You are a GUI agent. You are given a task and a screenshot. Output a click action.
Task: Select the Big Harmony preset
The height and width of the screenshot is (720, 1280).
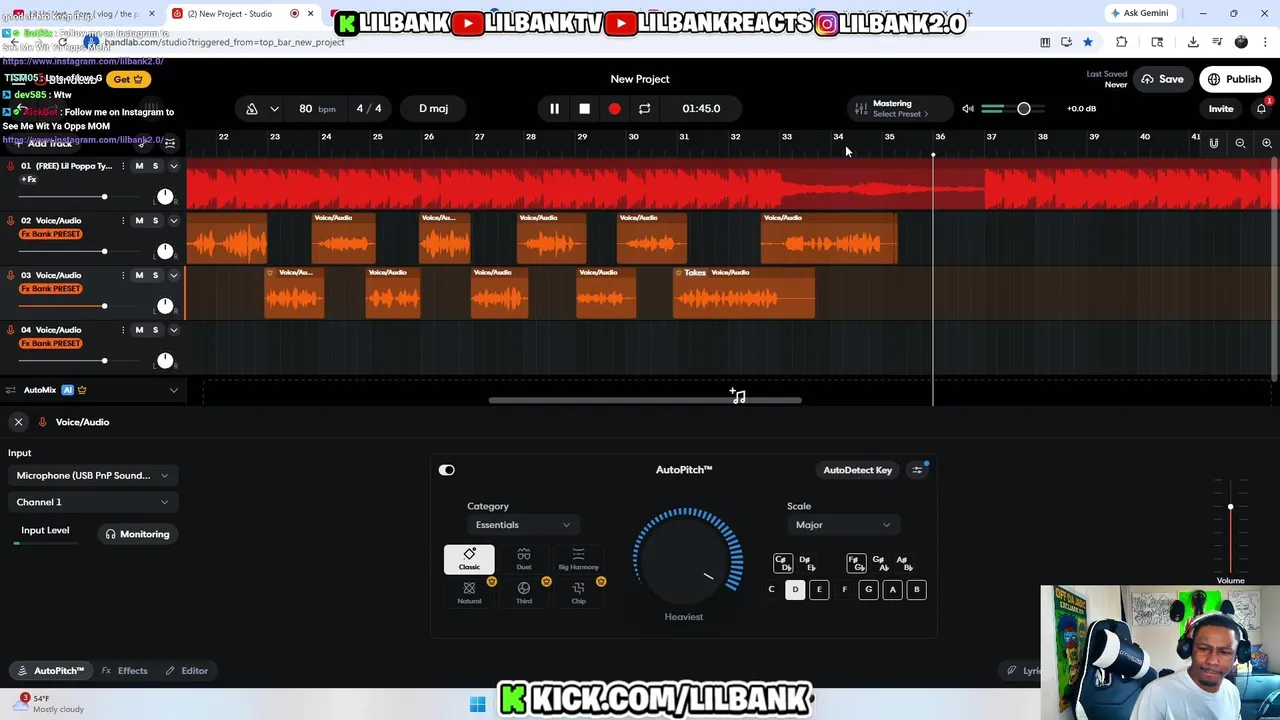(x=578, y=559)
